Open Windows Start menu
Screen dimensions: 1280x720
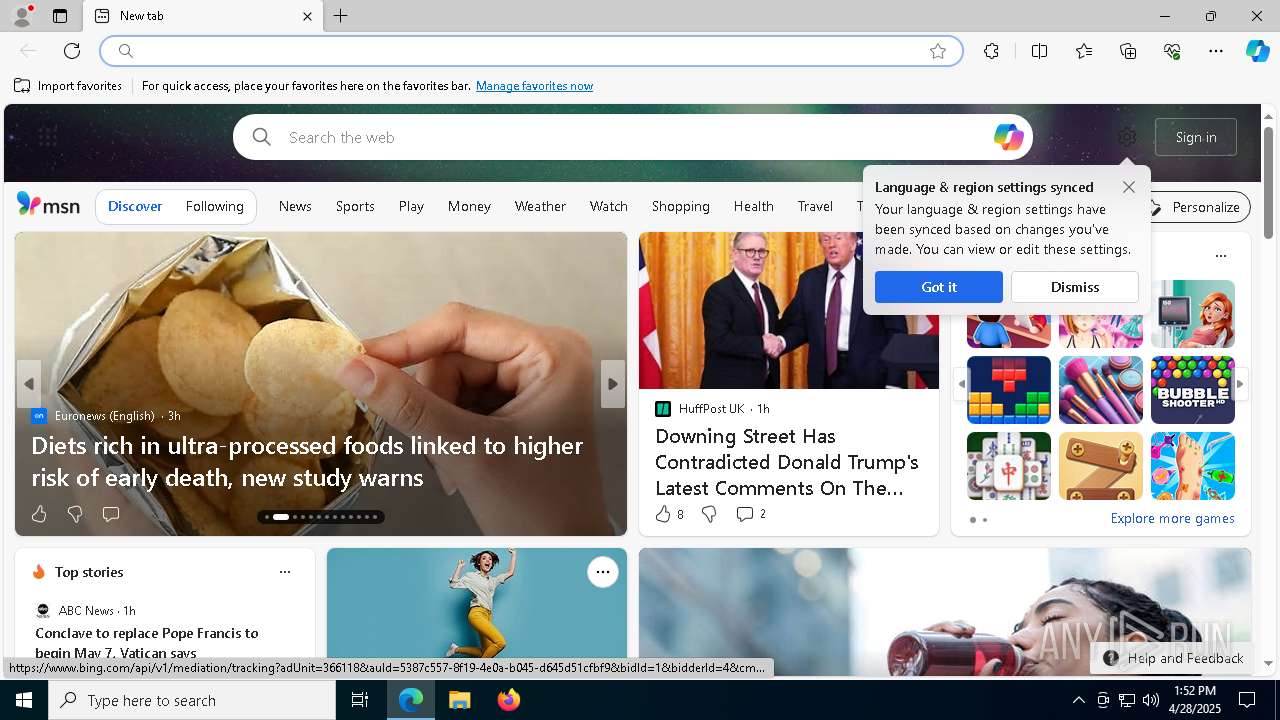tap(24, 700)
